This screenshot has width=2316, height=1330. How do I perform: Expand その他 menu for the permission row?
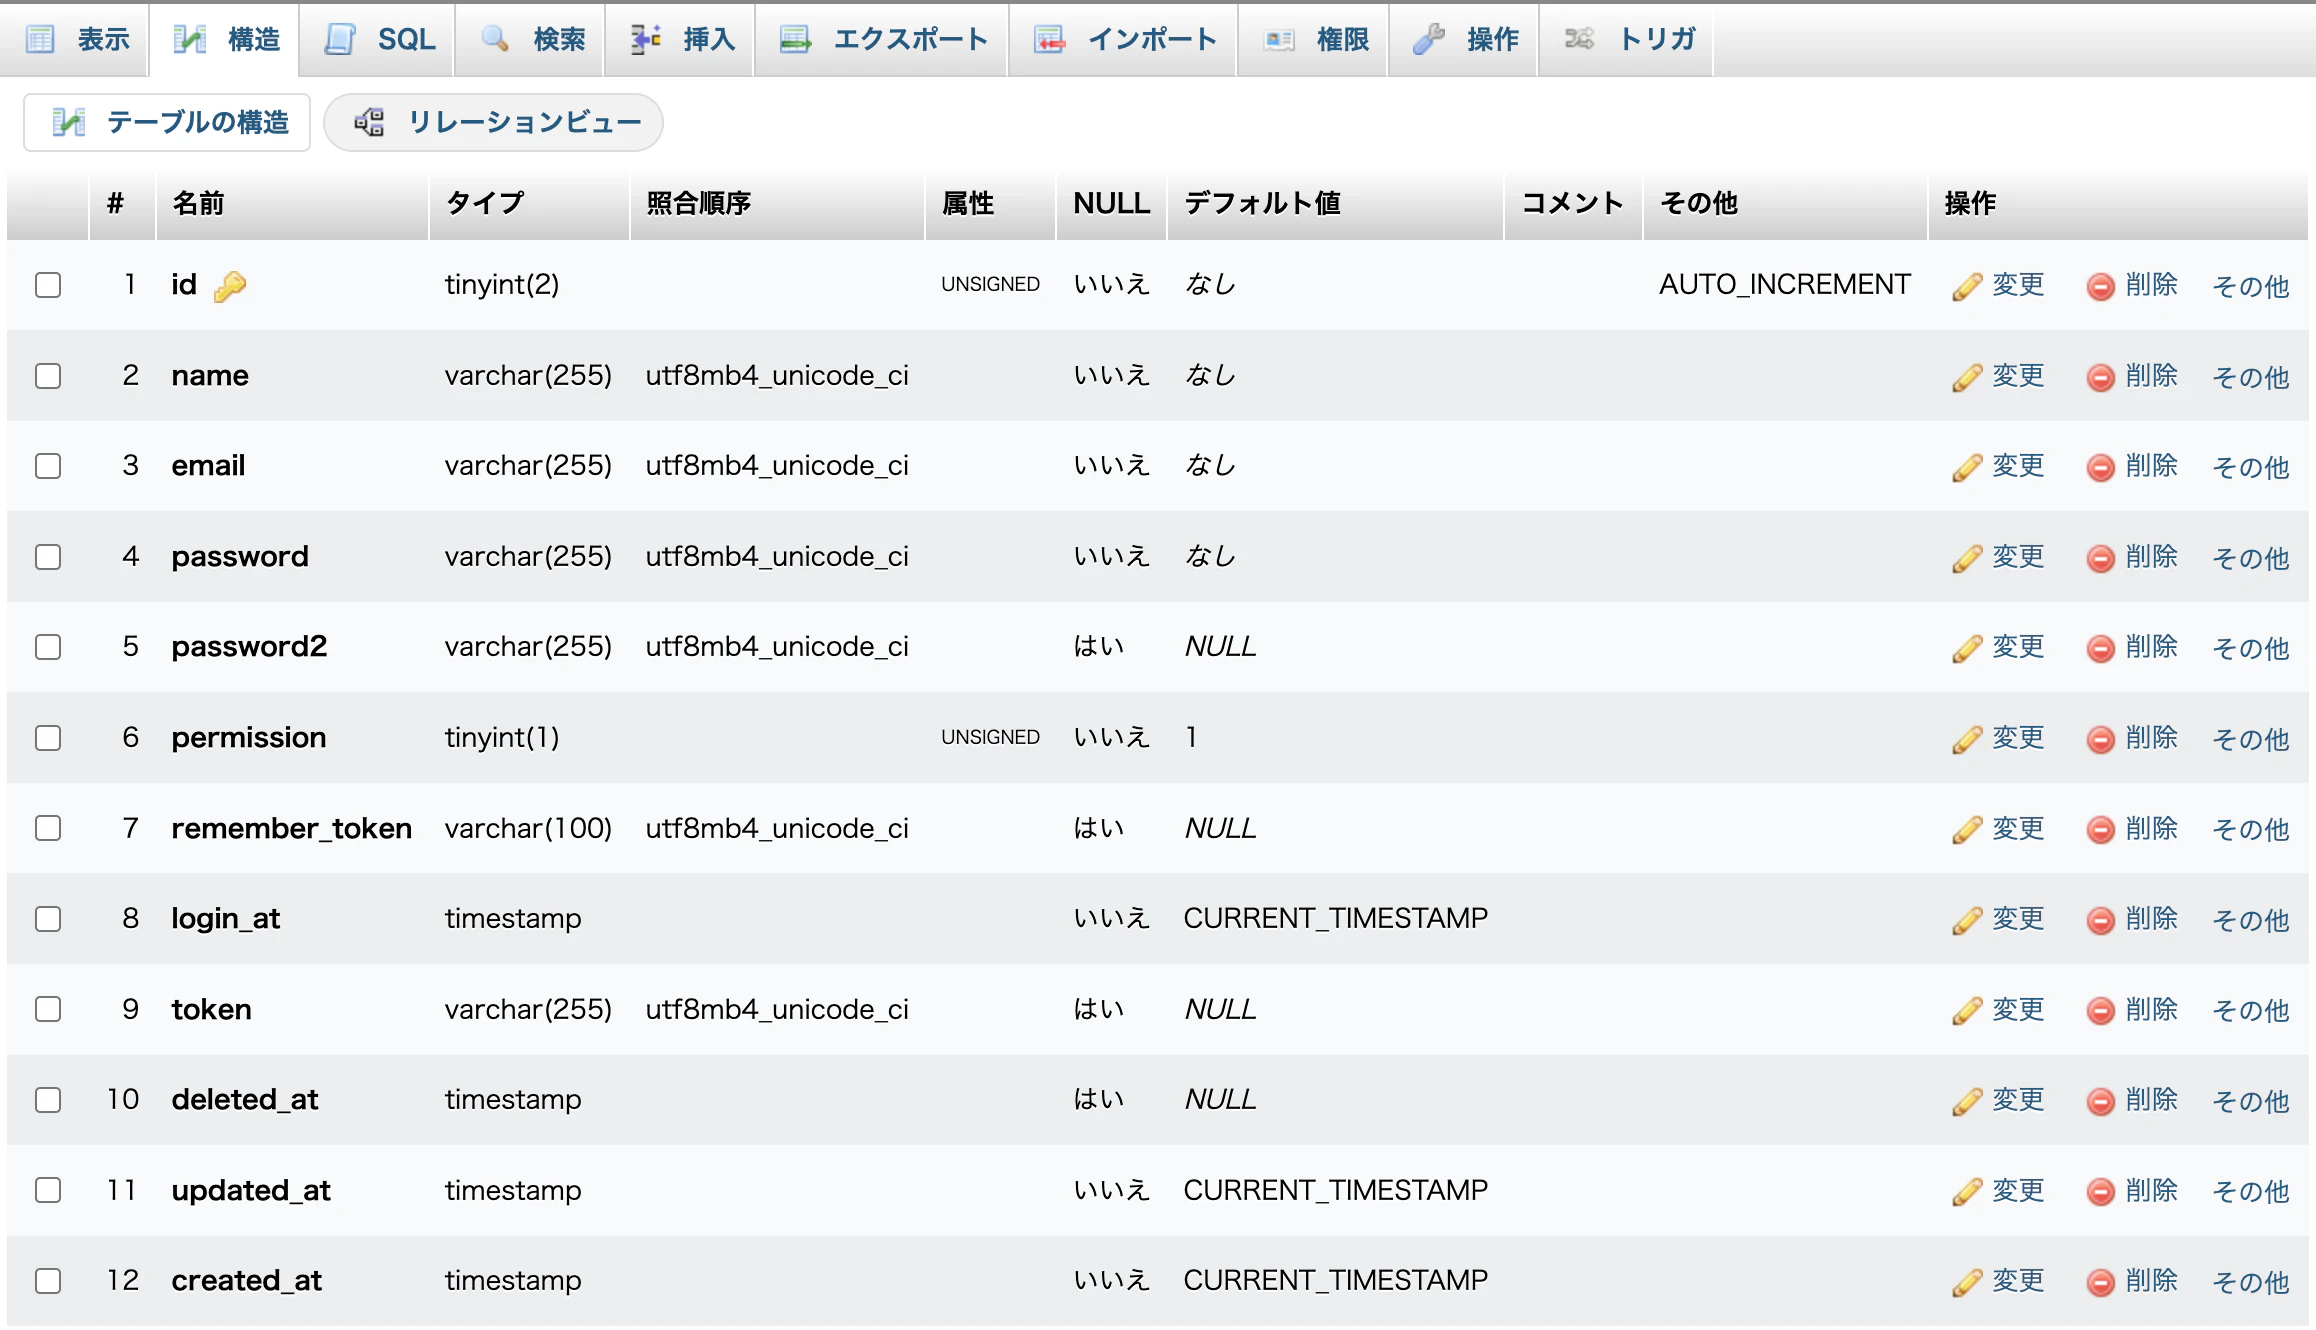tap(2250, 740)
